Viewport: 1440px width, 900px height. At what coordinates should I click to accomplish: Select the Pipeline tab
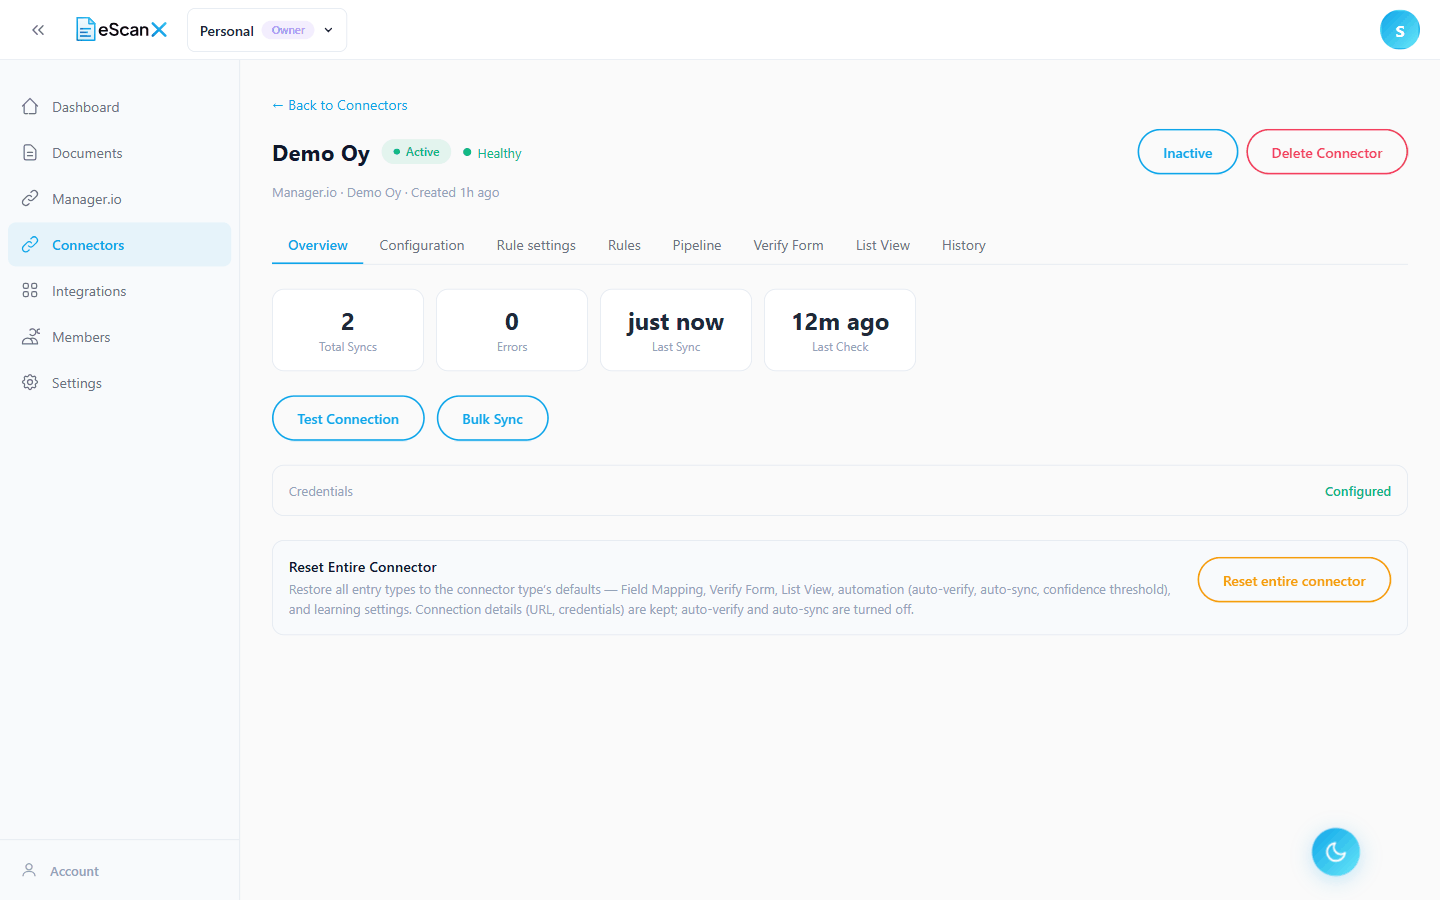click(x=697, y=245)
